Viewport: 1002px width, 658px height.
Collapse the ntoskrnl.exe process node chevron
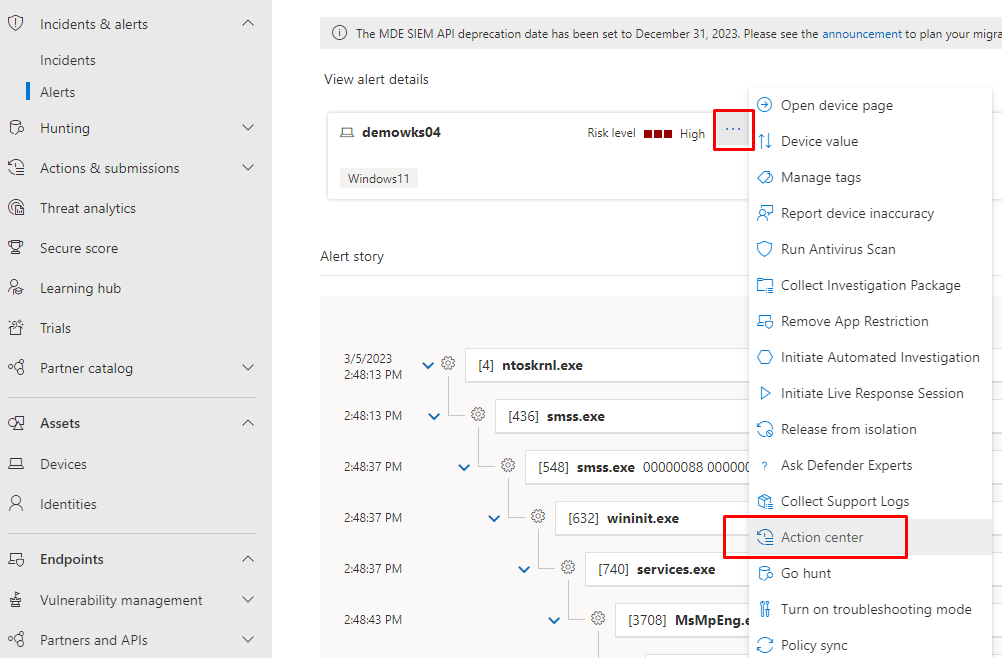[x=428, y=366]
